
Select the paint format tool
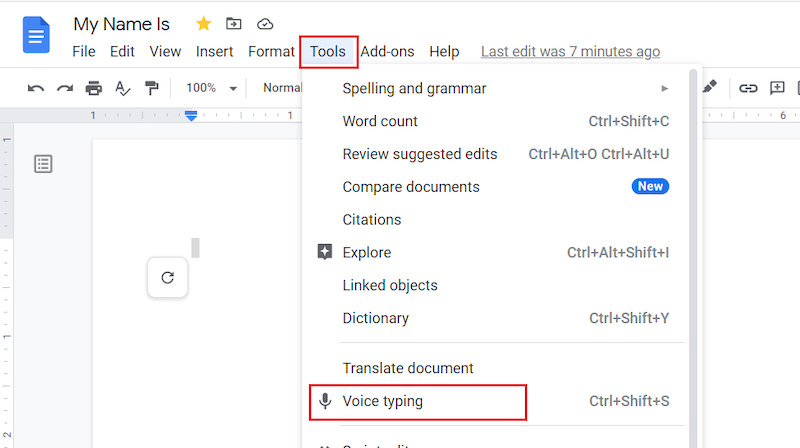152,88
